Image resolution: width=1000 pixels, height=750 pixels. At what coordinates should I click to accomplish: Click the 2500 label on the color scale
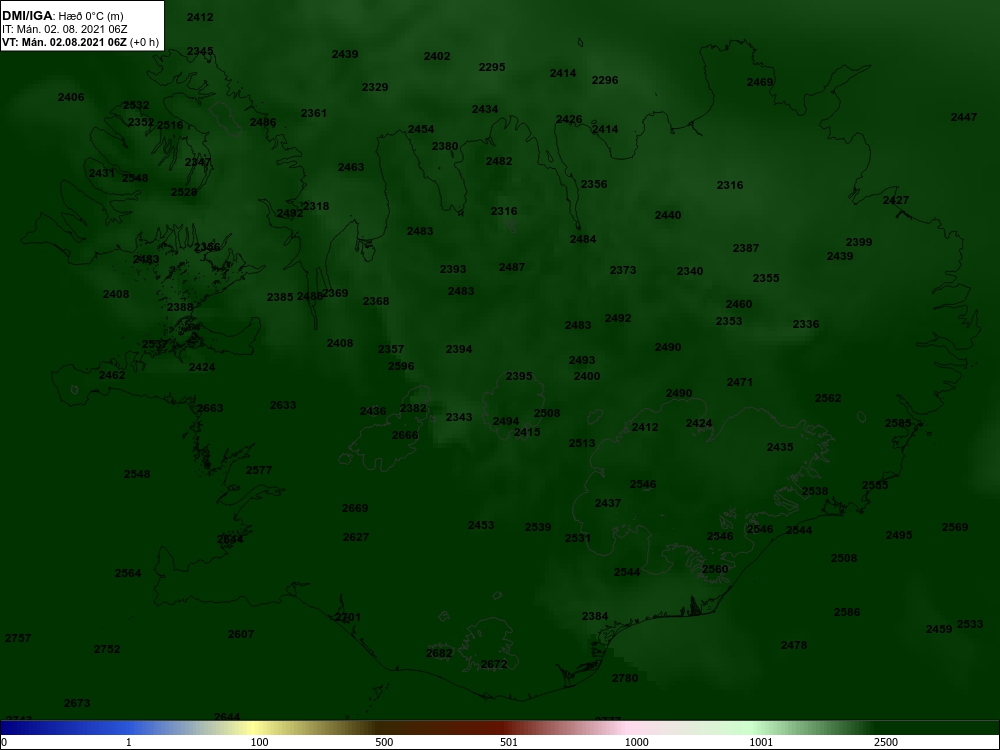pos(886,742)
